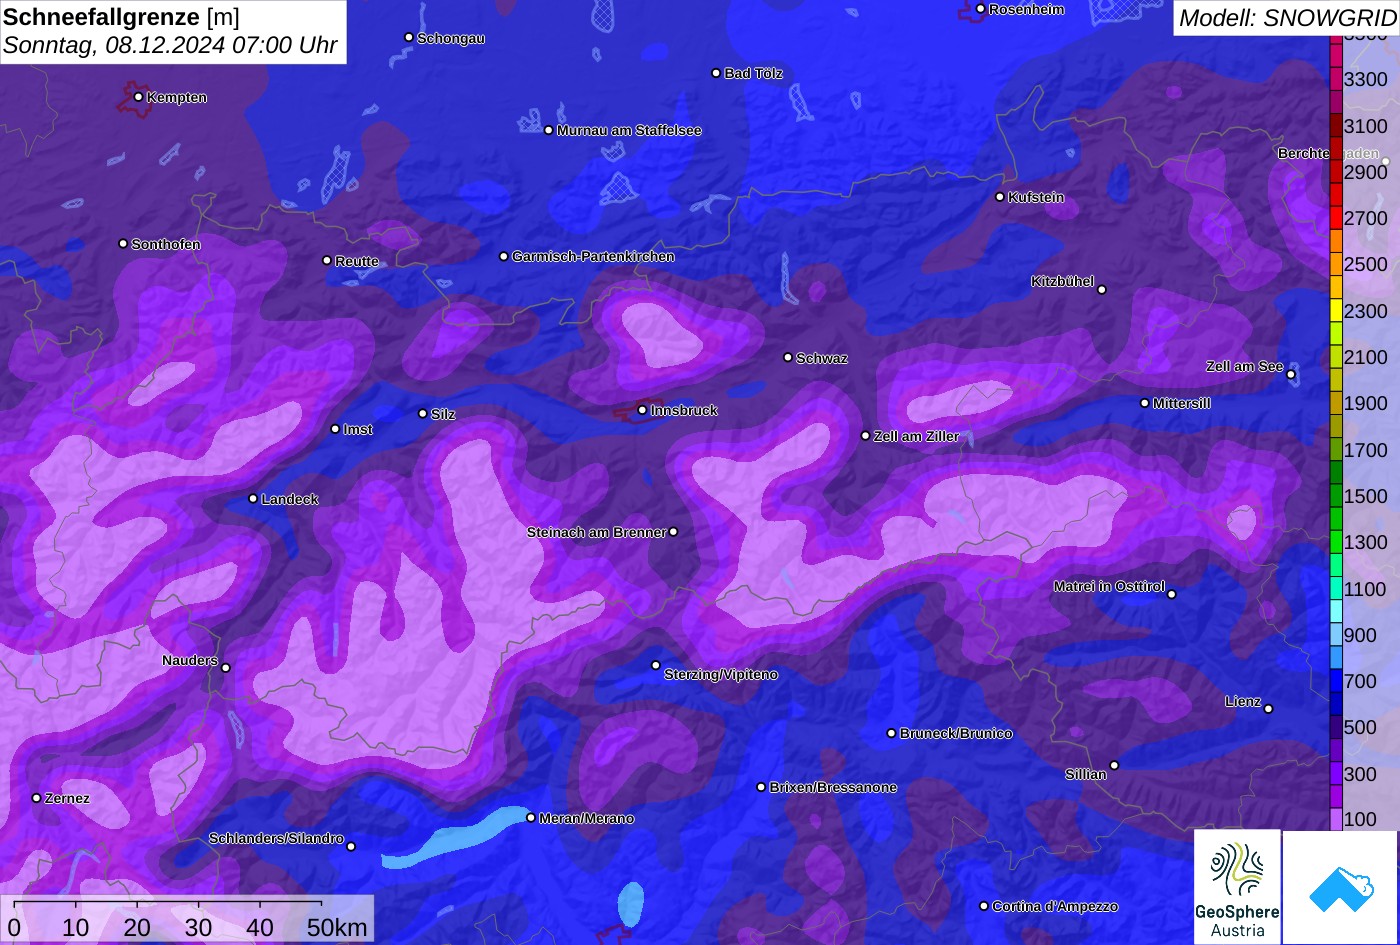
Task: Click the yellow 2300 legend color
Action: pyautogui.click(x=1336, y=311)
